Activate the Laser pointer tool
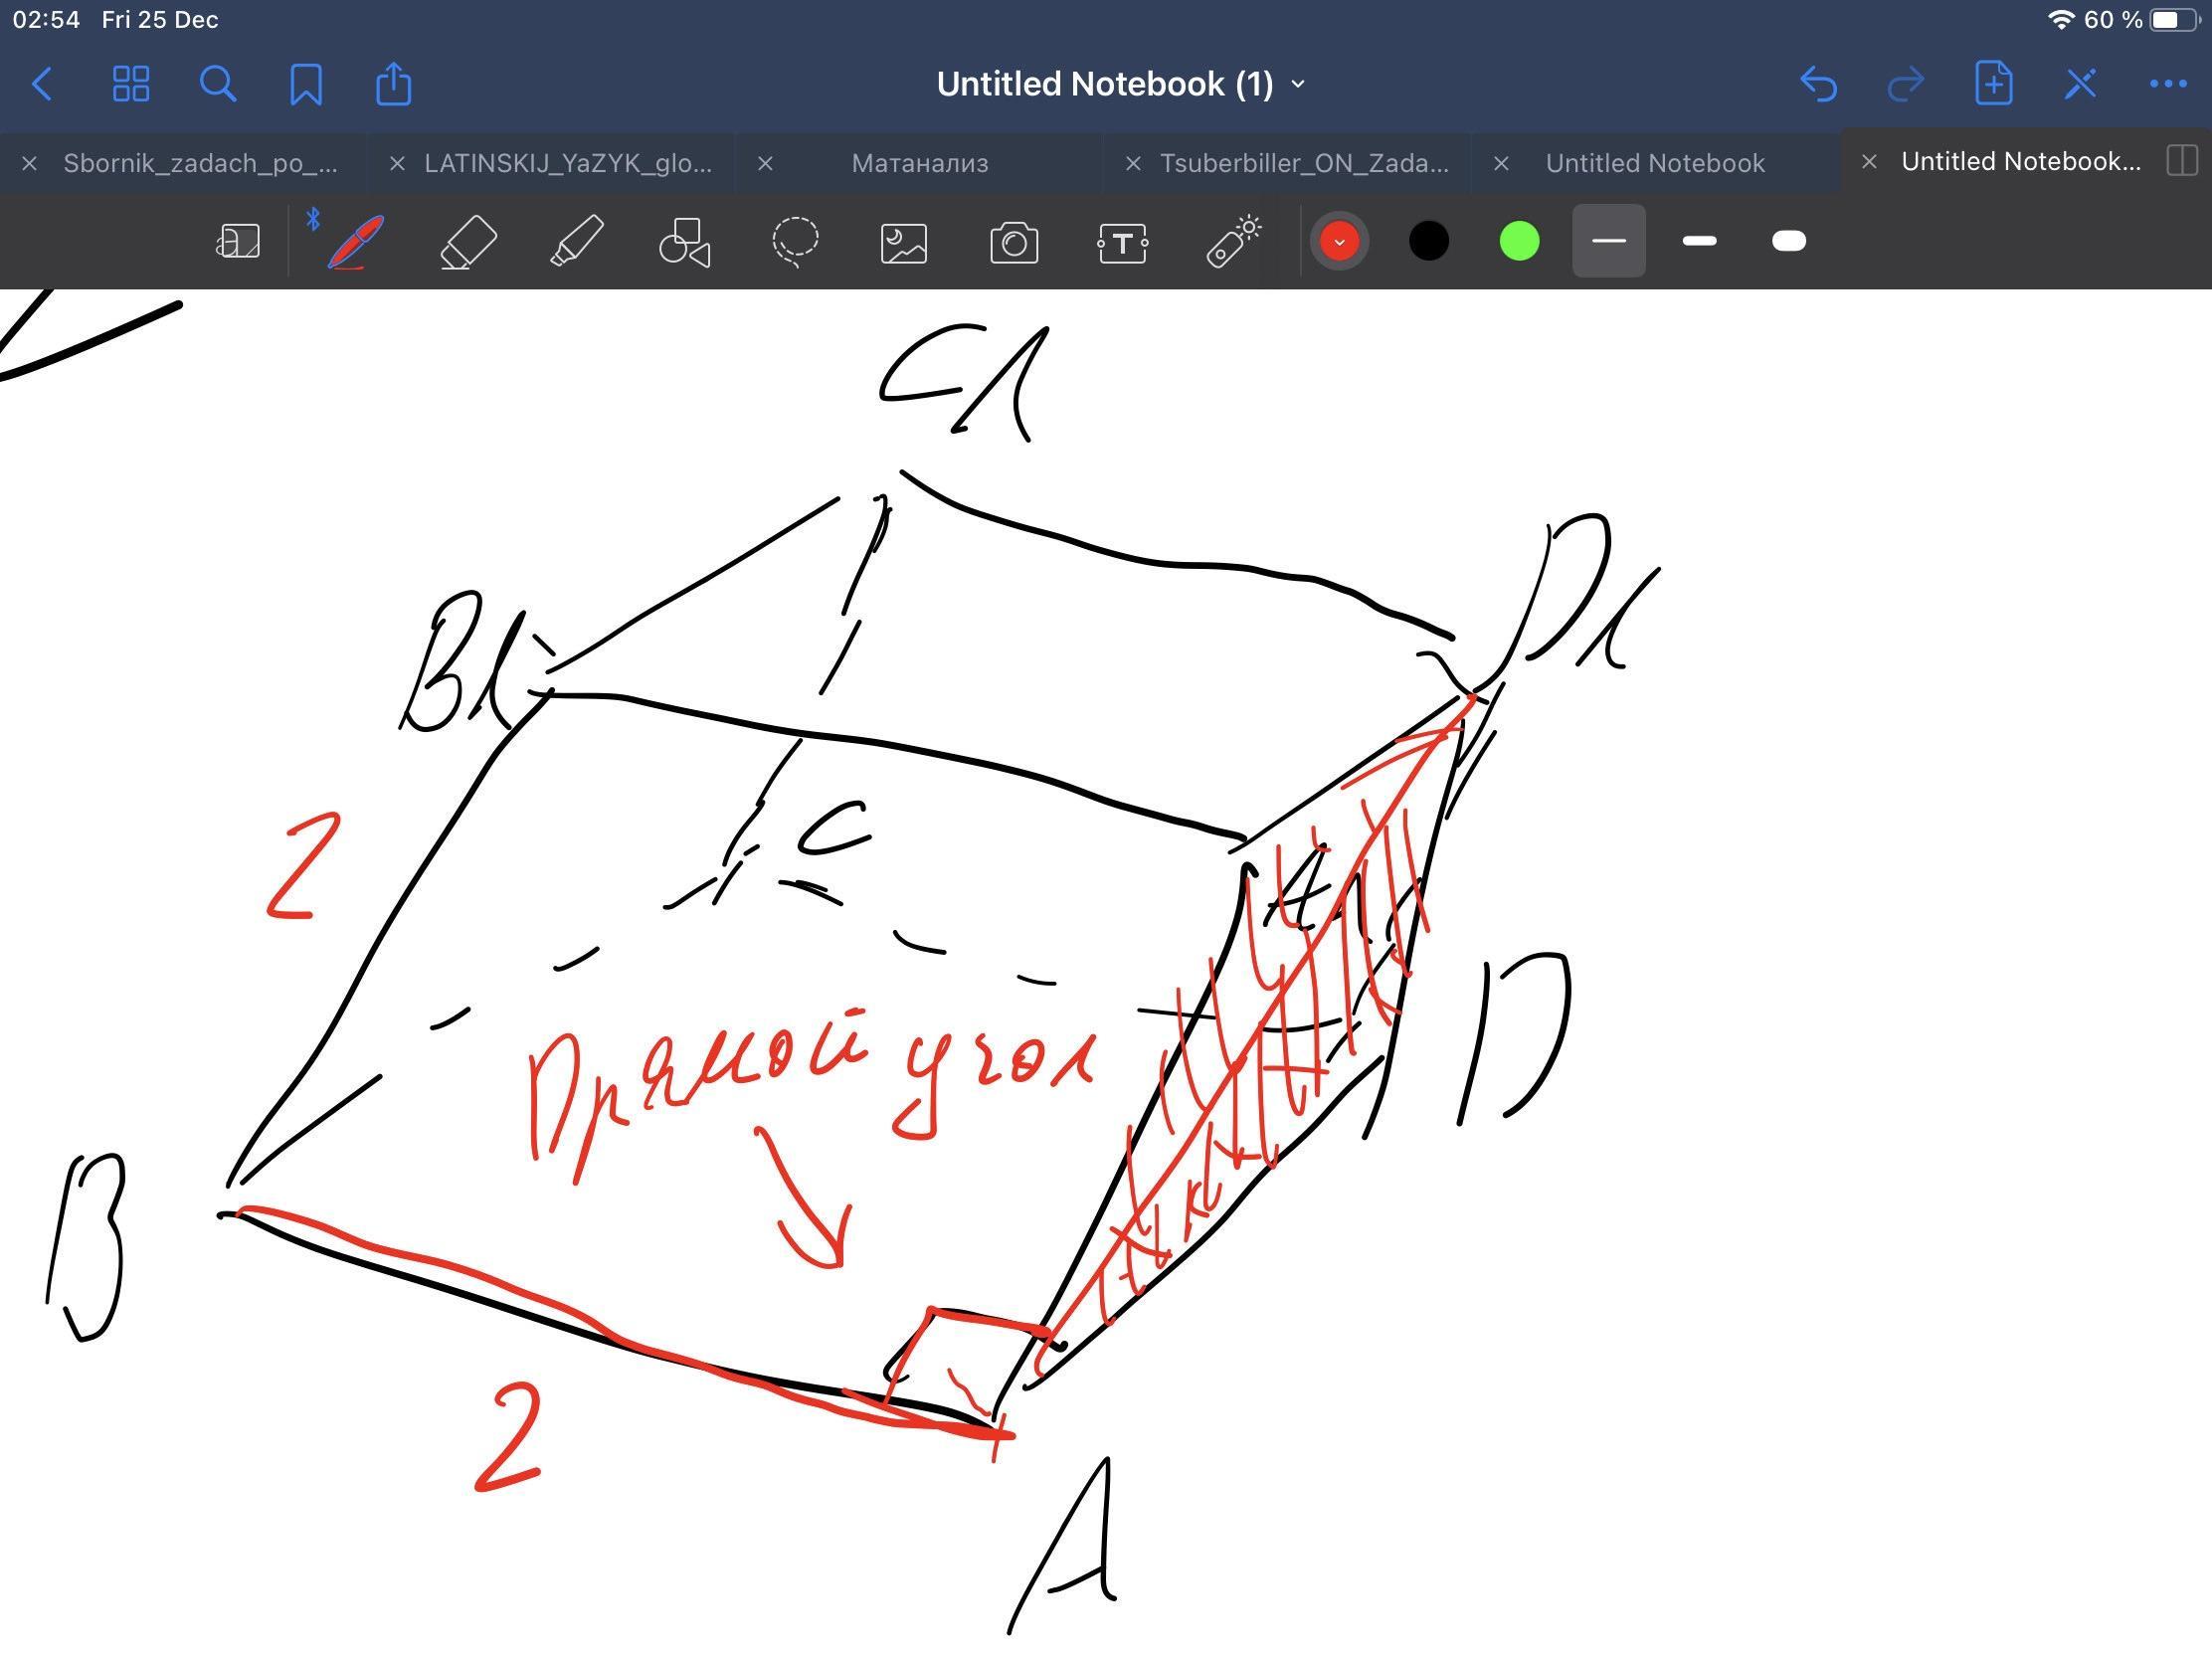This screenshot has width=2212, height=1659. pos(1233,242)
